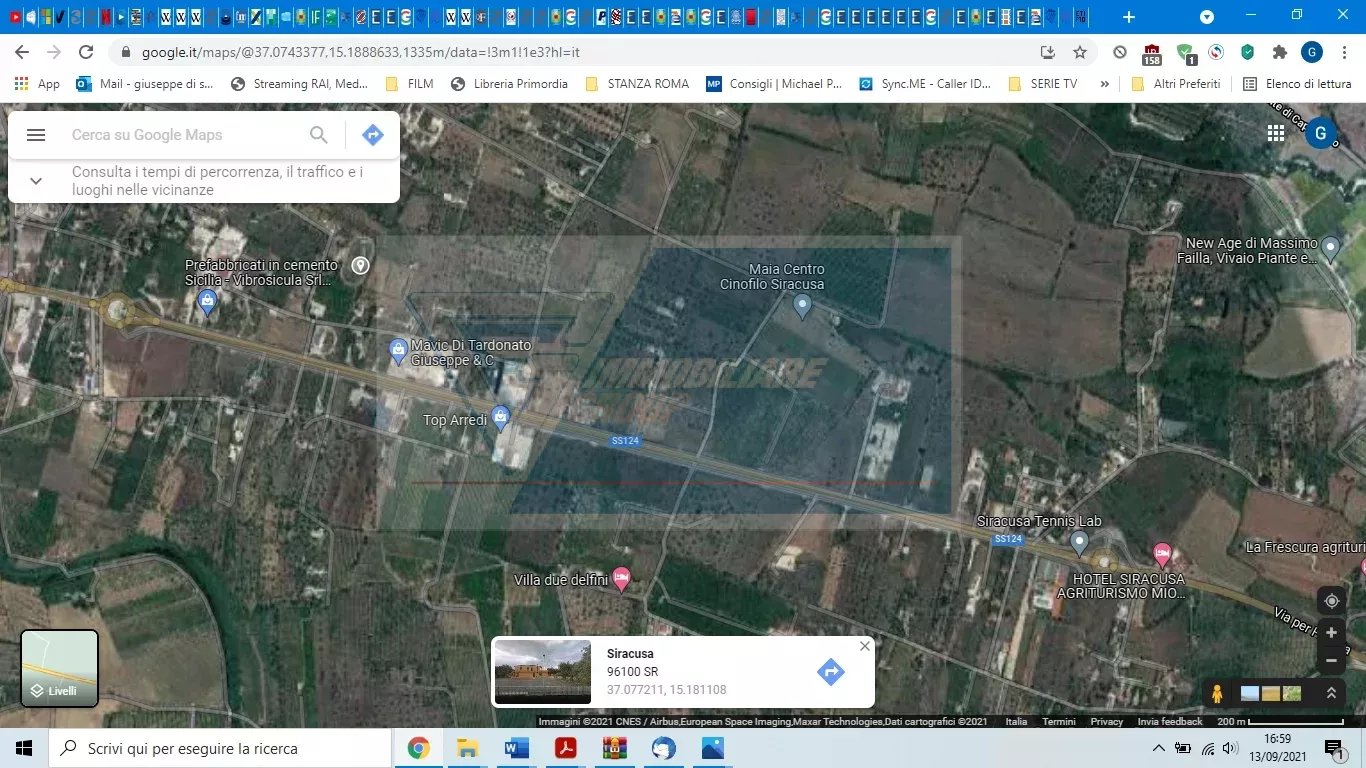Open directions from the search box arrow
Screen dimensions: 1366x768
pos(373,135)
